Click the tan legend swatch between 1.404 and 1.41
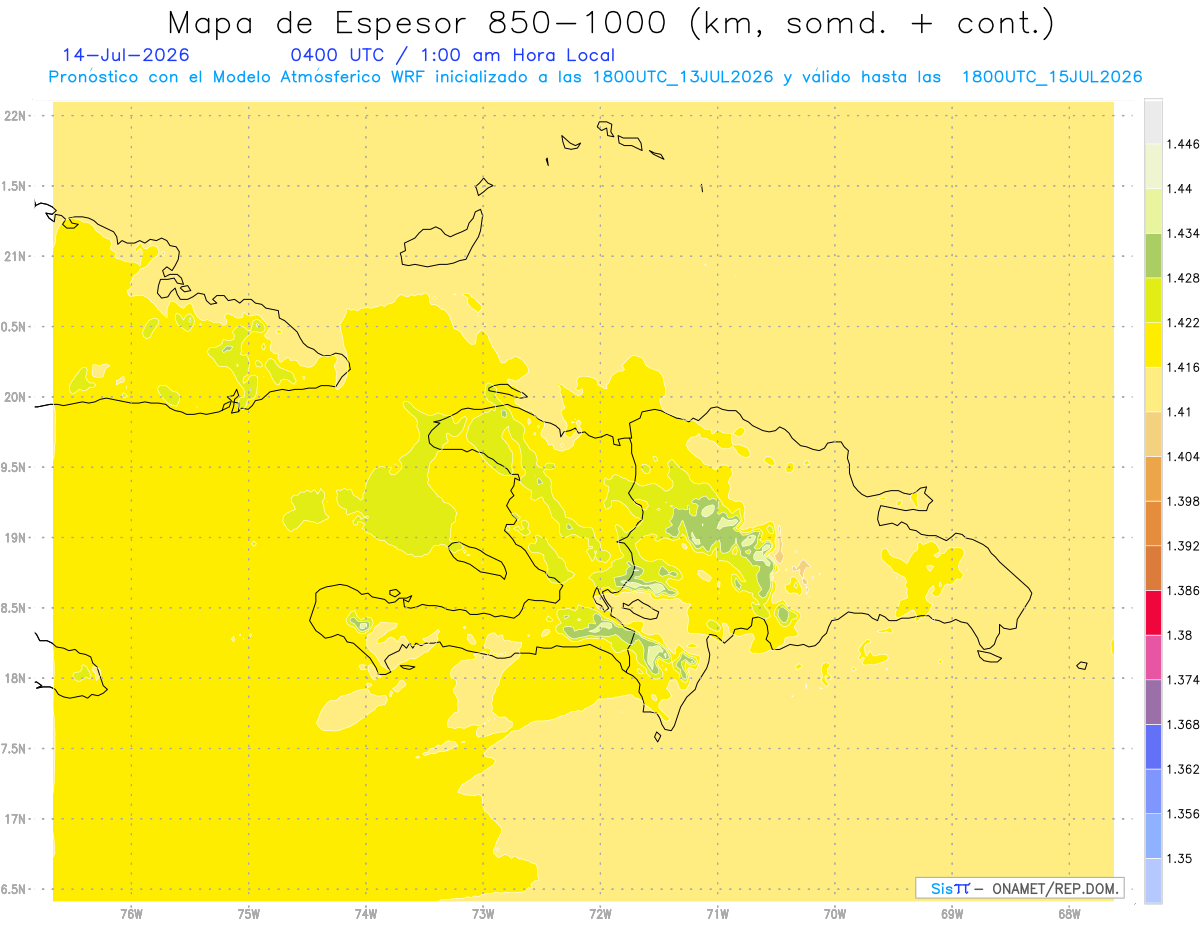The image size is (1200, 927). [x=1153, y=434]
